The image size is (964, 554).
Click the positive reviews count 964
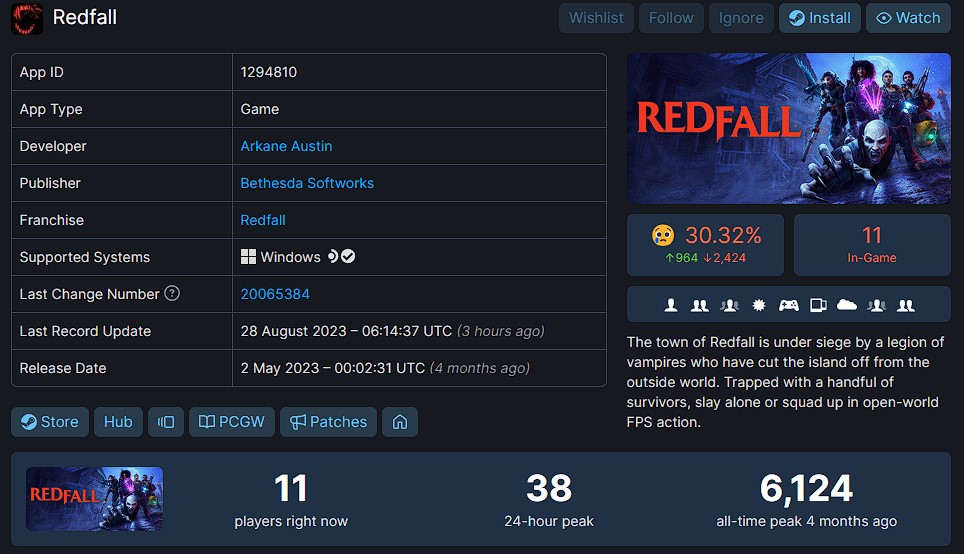point(681,258)
